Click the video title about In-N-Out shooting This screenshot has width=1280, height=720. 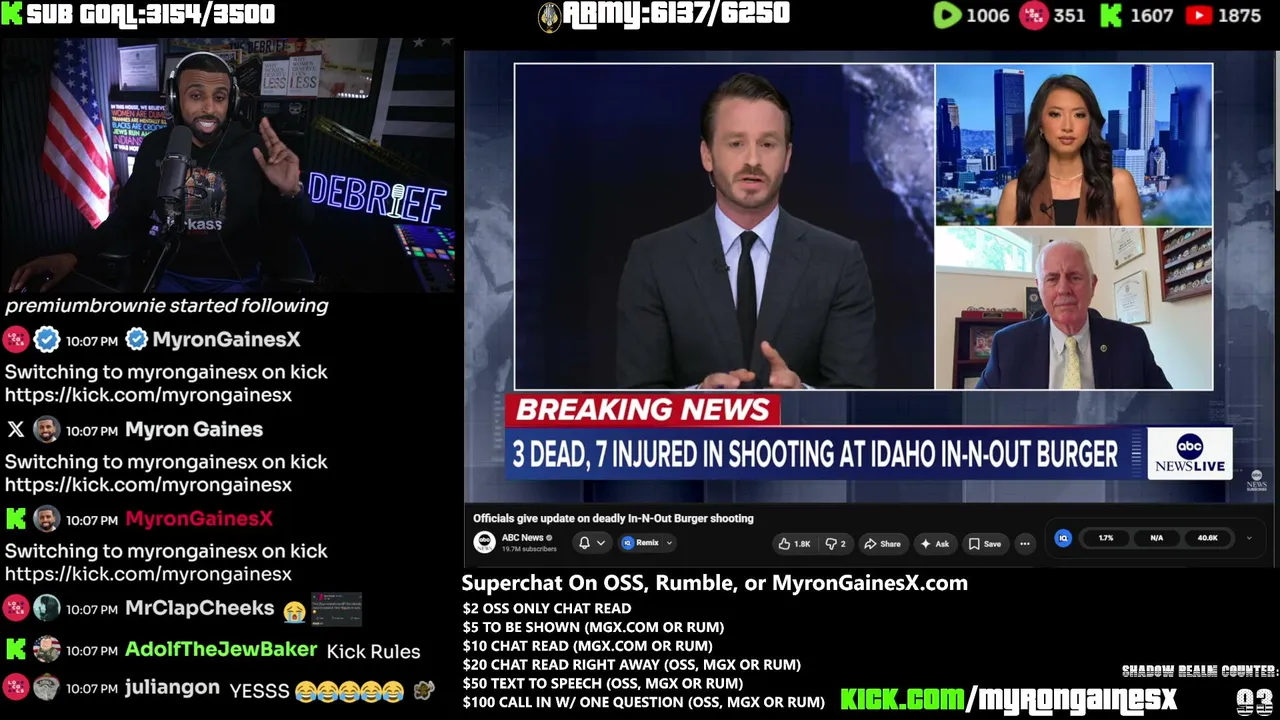click(x=613, y=518)
